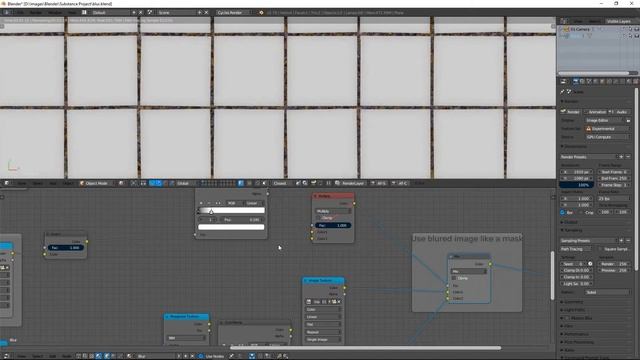Click lock interface icon beside Image Editor
Screen dimensions: 640x360
coord(628,120)
